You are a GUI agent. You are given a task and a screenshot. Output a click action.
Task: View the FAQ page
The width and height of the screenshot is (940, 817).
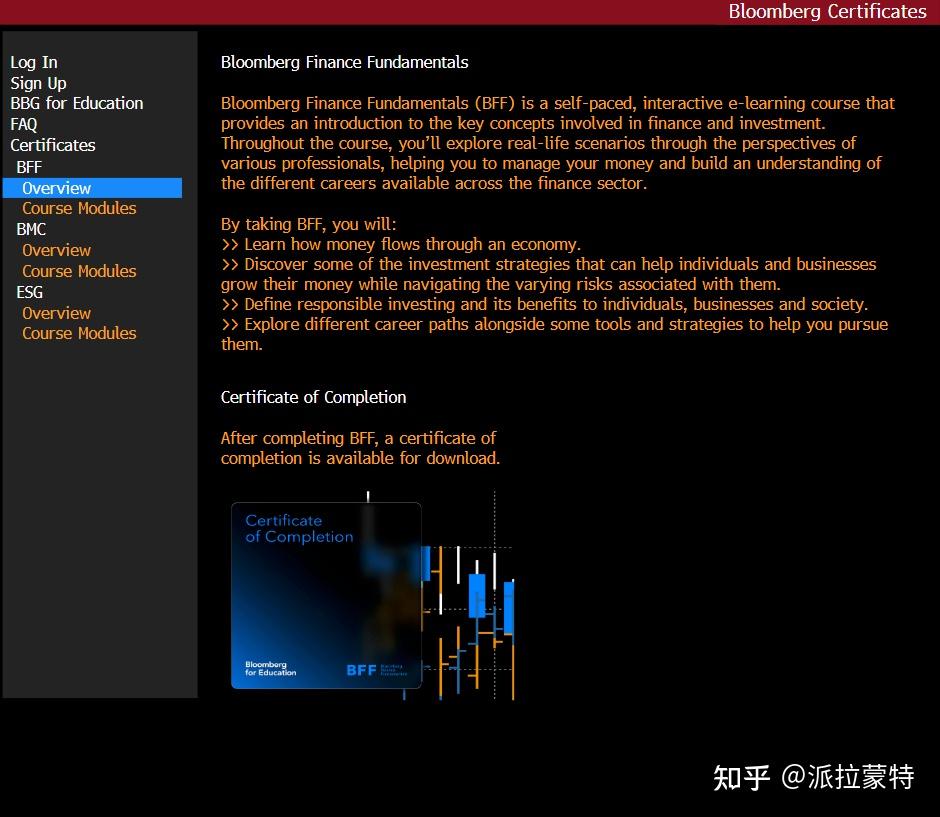tap(22, 124)
